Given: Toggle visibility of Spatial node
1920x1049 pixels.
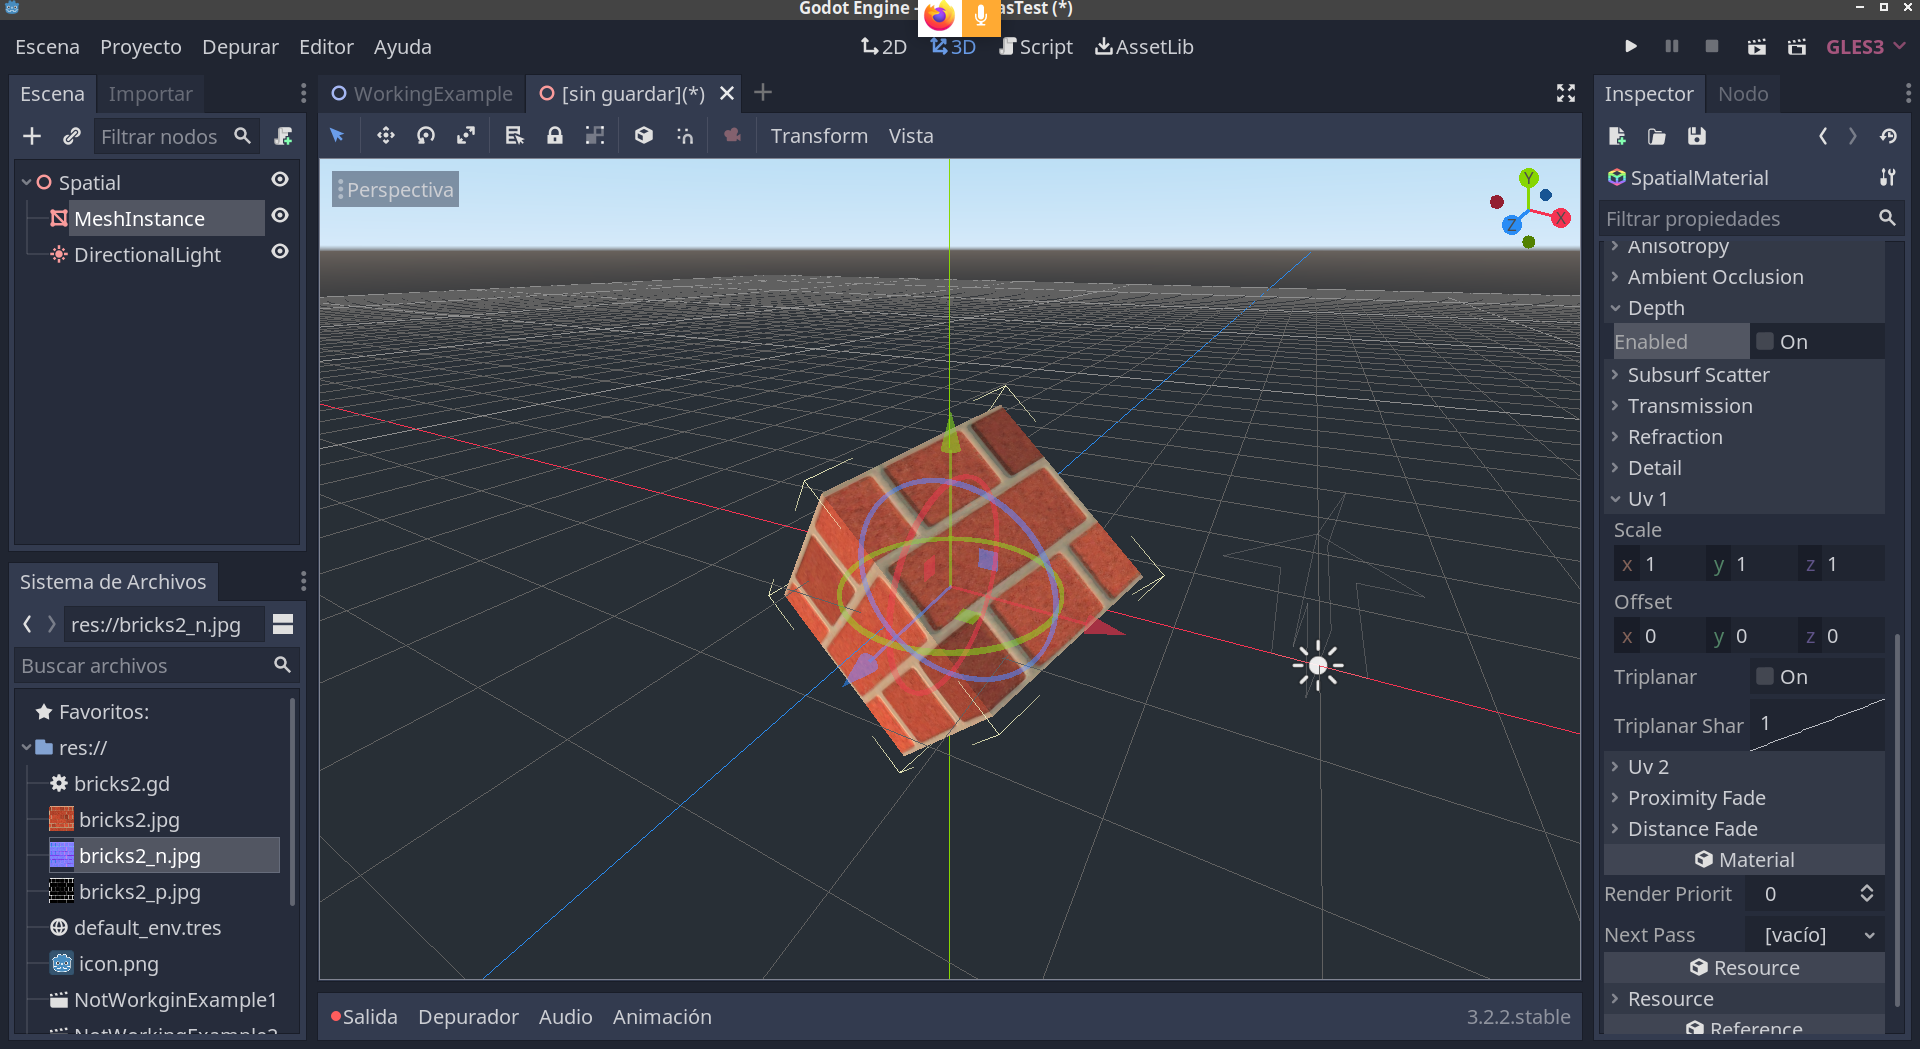Looking at the screenshot, I should tap(280, 180).
